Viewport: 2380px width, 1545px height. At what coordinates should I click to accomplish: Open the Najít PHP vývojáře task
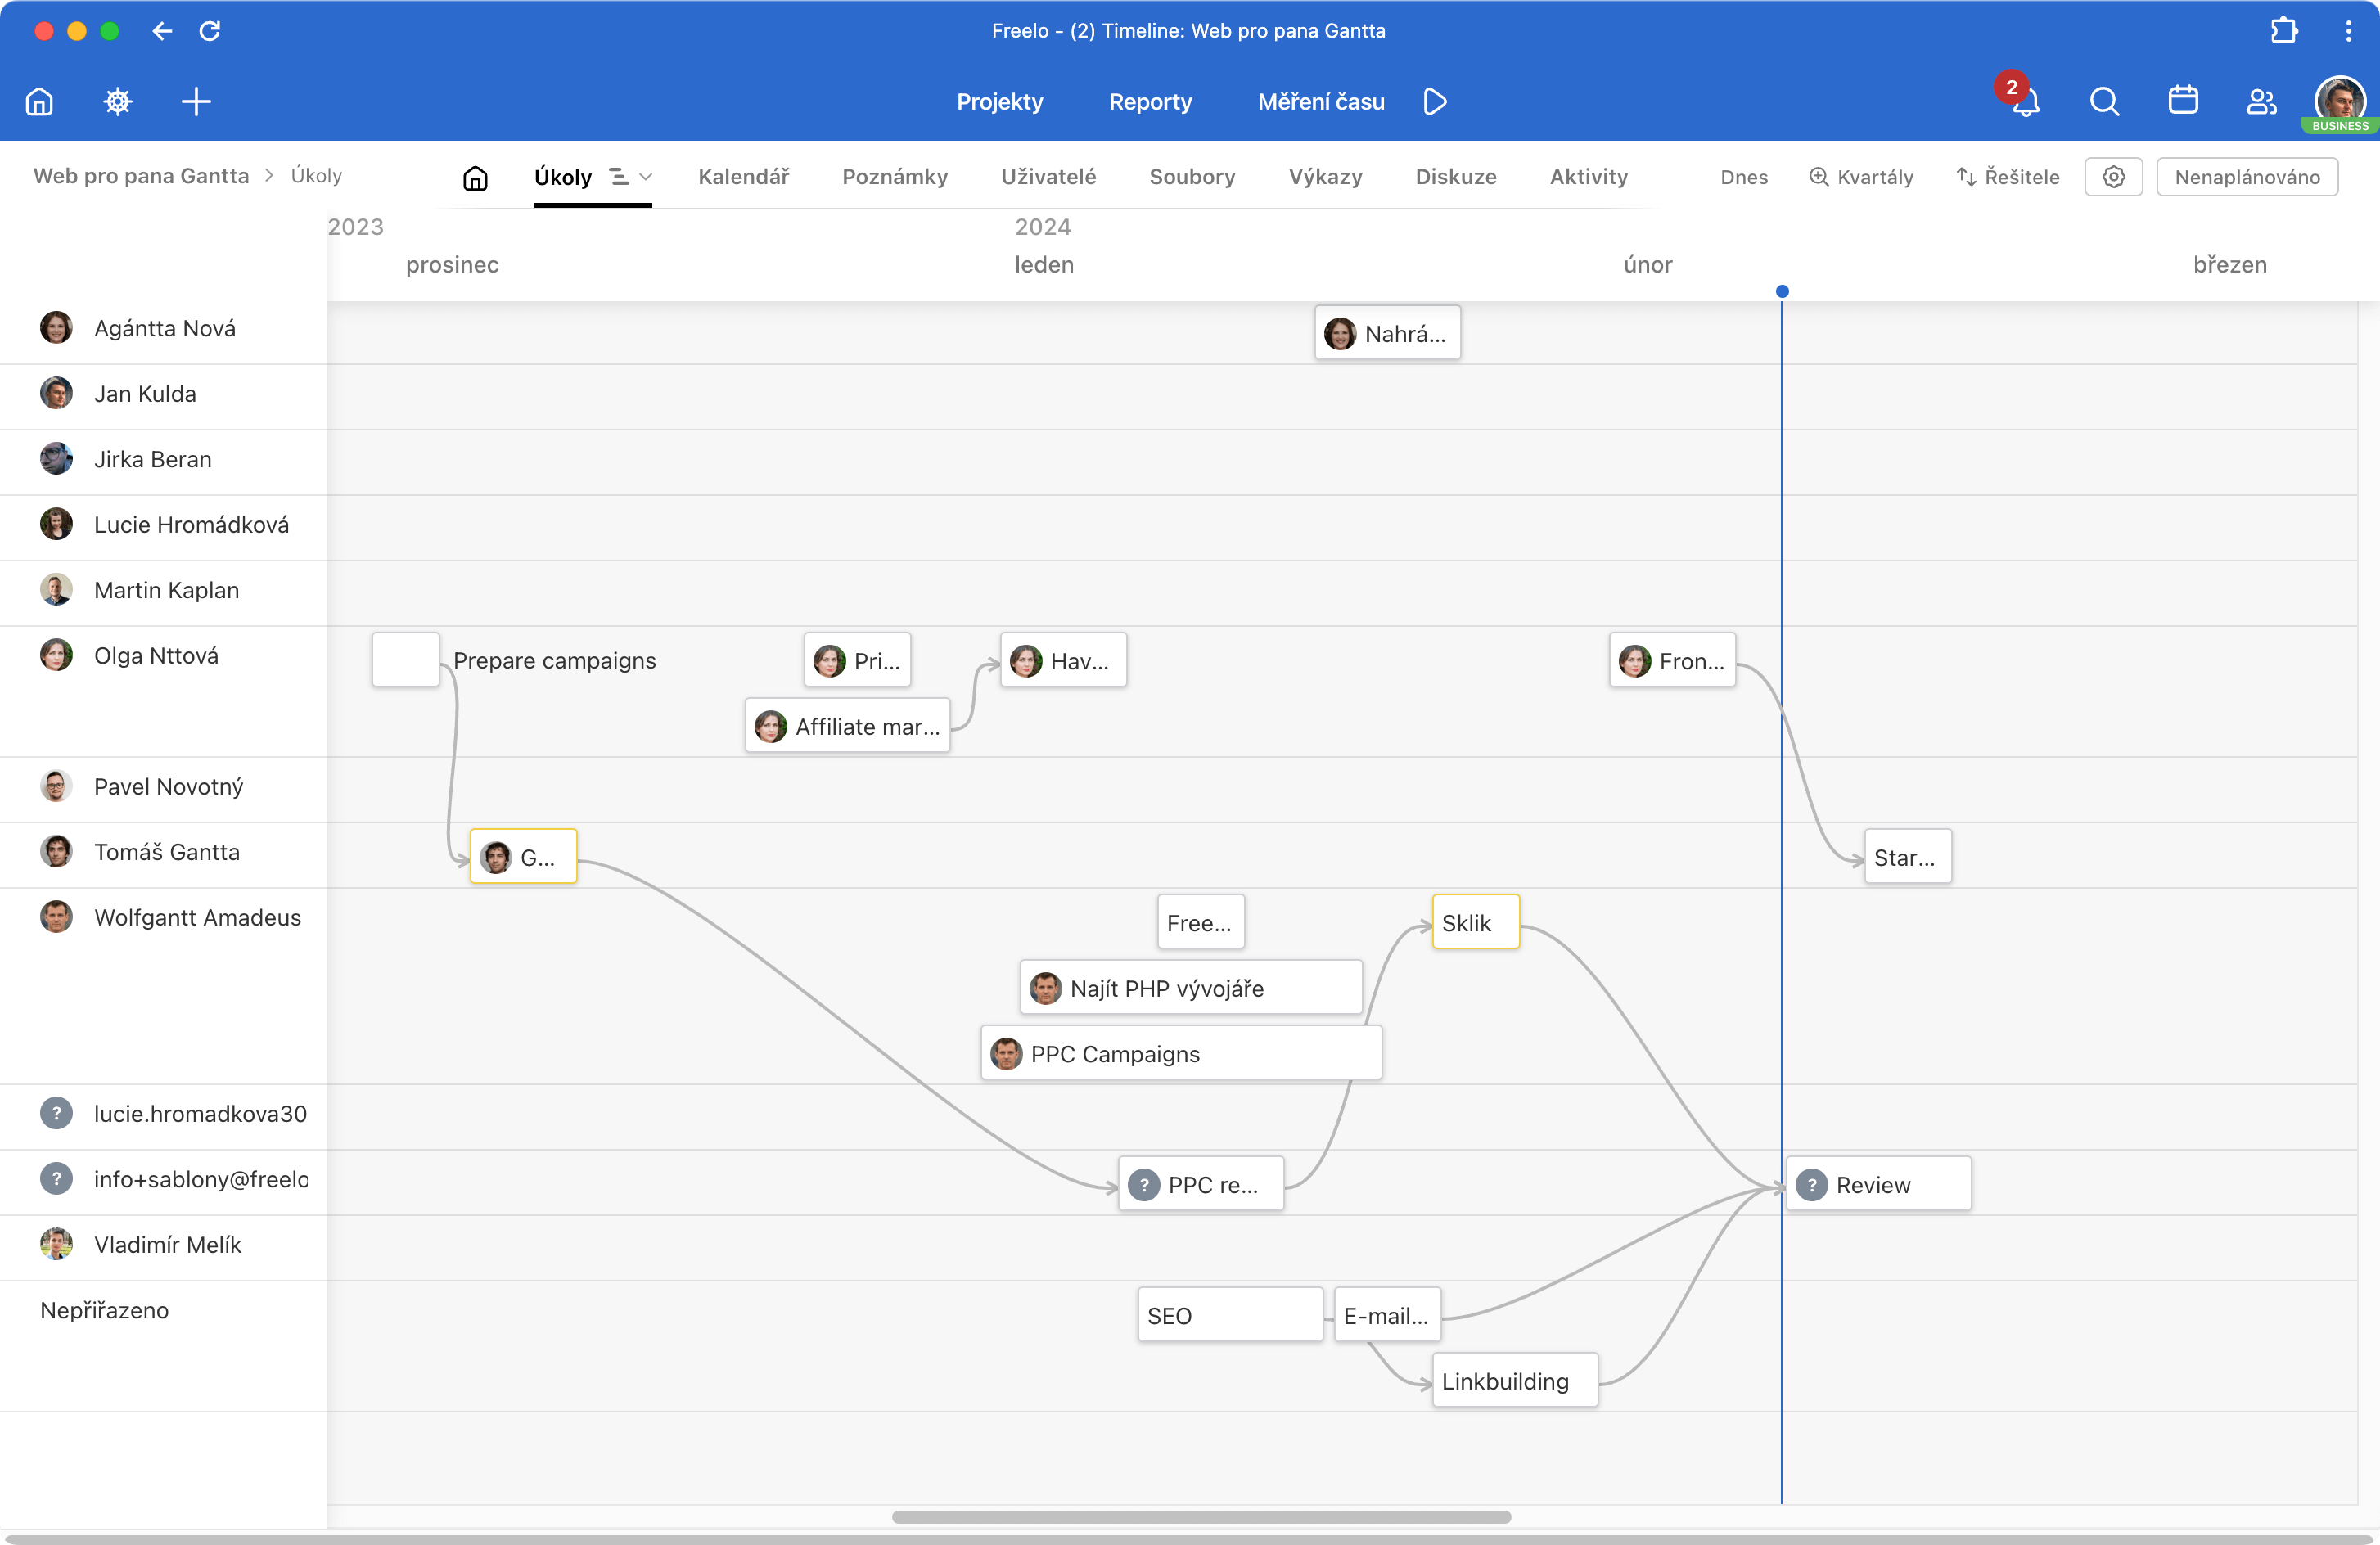tap(1191, 988)
